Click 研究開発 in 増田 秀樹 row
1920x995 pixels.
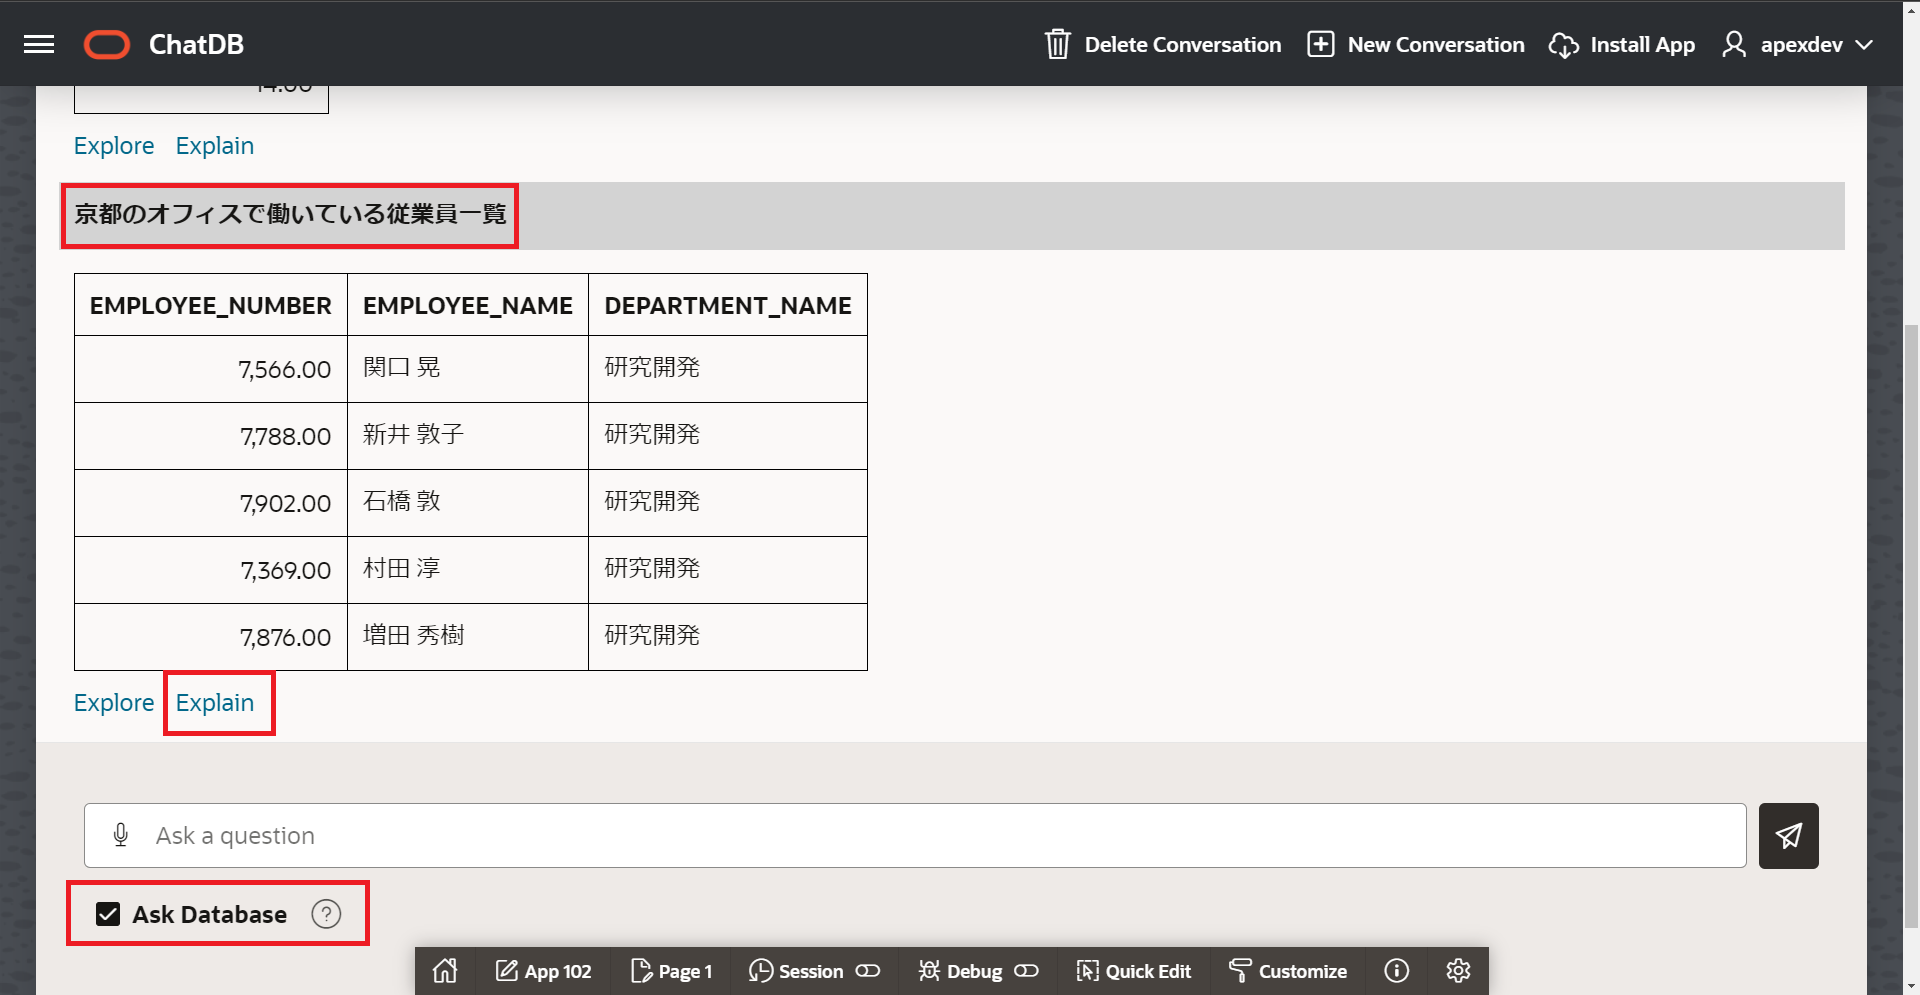(652, 635)
